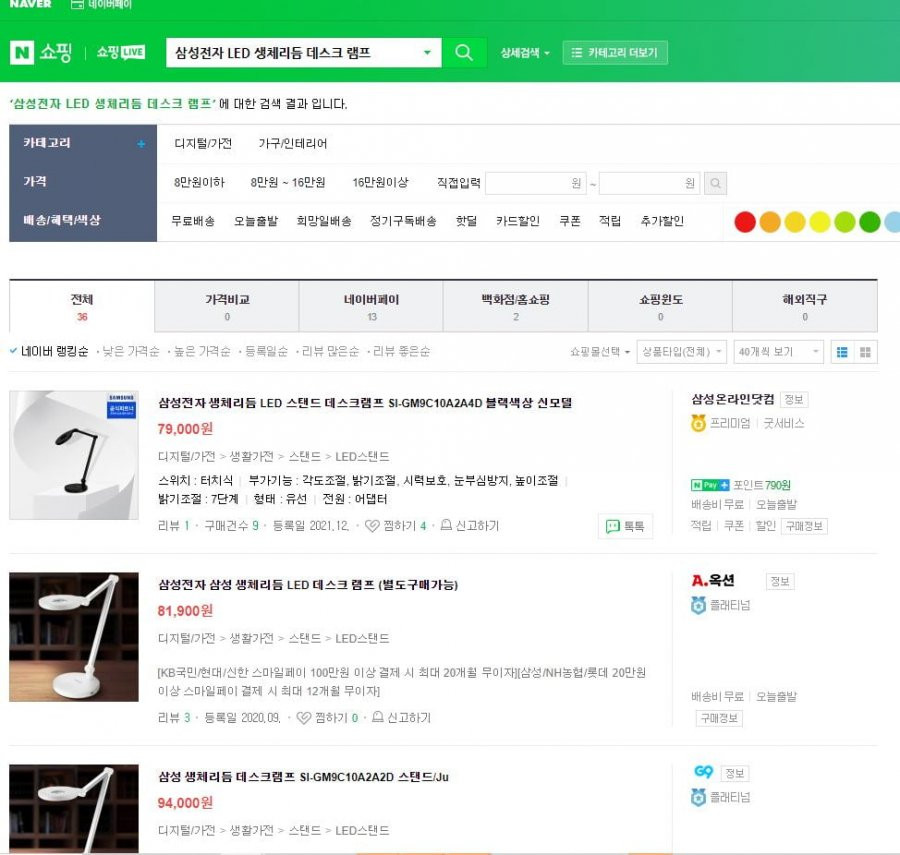Screen dimensions: 900x855
Task: Expand search box suggestion dropdown arrow
Action: 427,53
